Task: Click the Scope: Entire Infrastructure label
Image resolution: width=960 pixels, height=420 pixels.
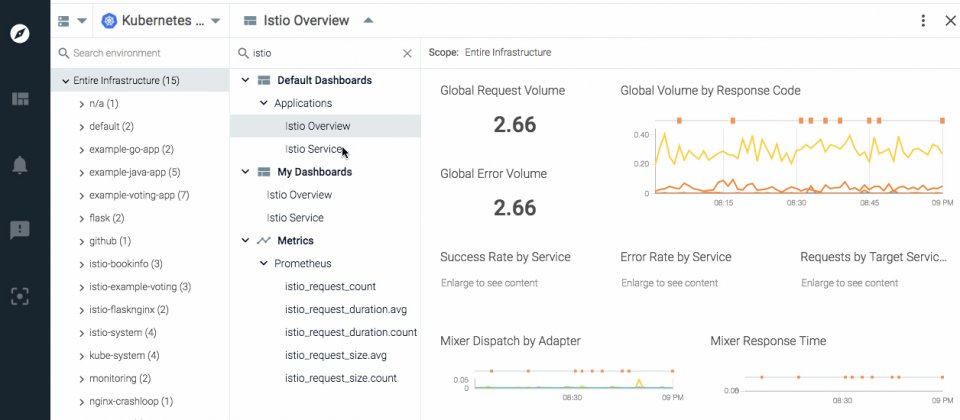Action: pyautogui.click(x=490, y=53)
